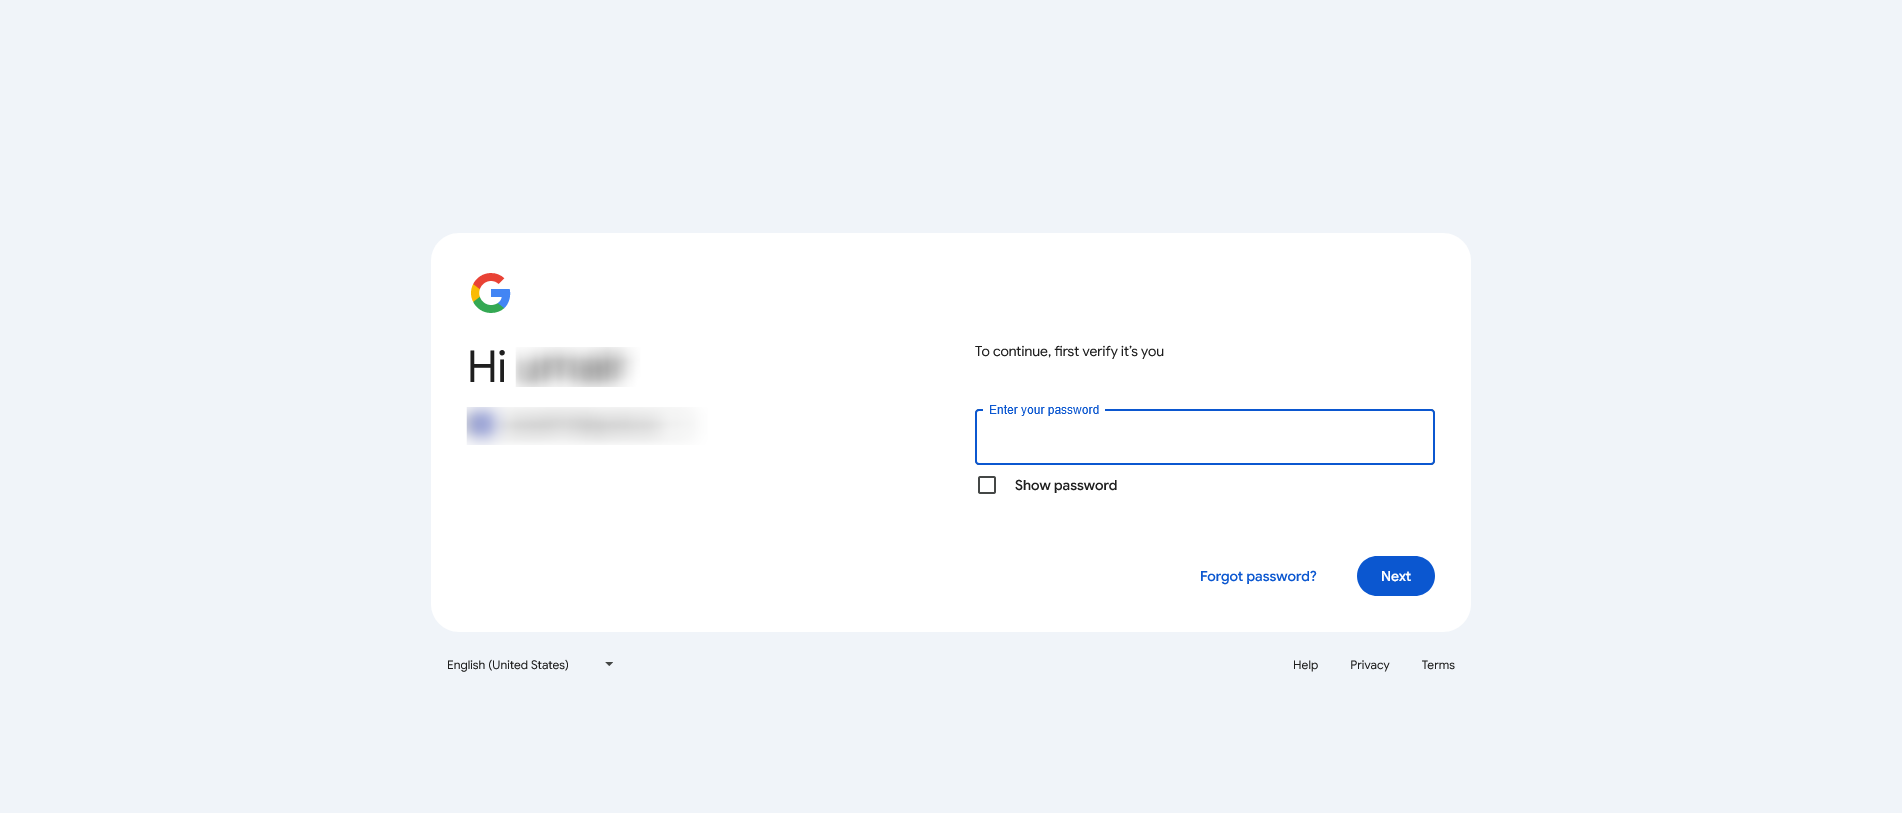
Task: Focus the Enter your password field
Action: (x=1204, y=440)
